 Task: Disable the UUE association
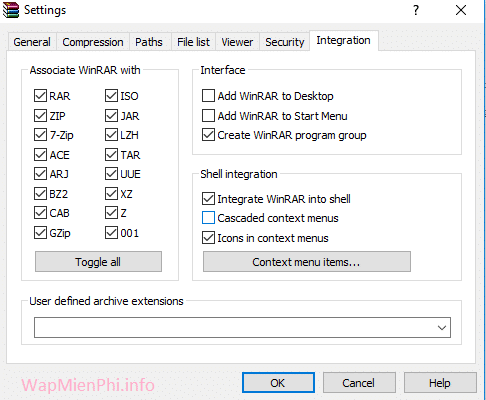point(111,174)
